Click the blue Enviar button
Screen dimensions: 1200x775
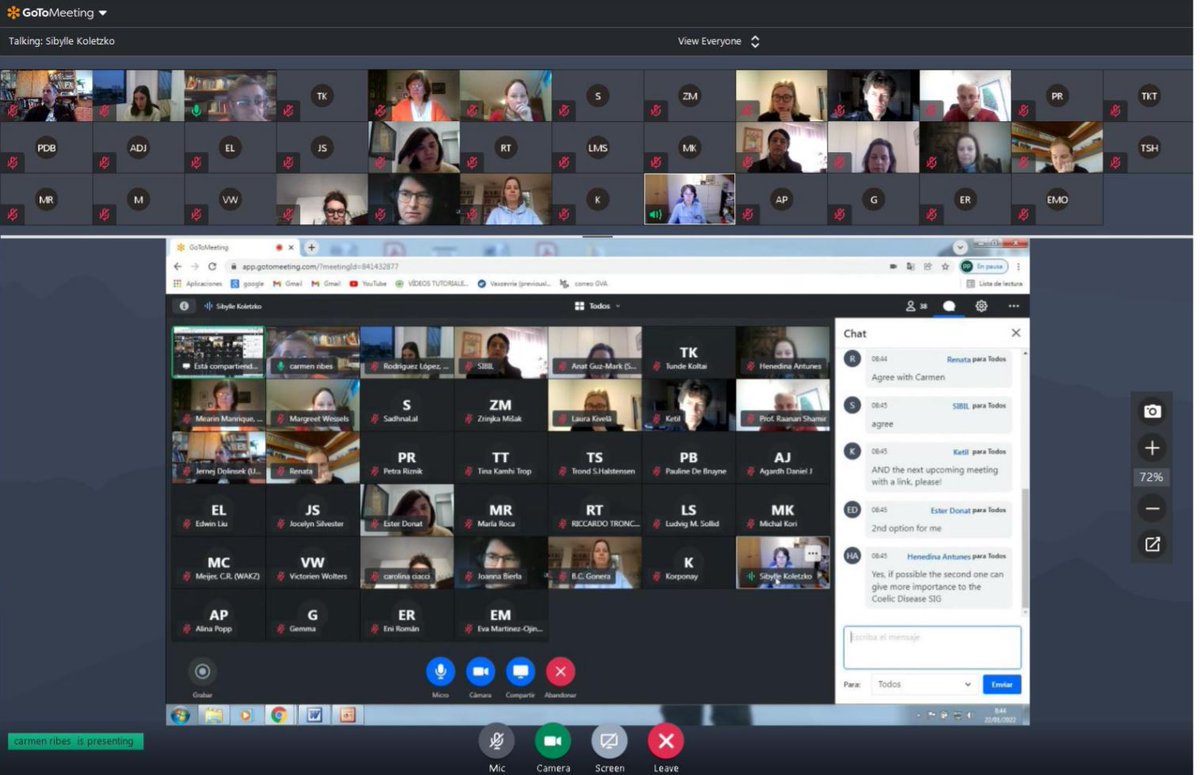point(1002,684)
